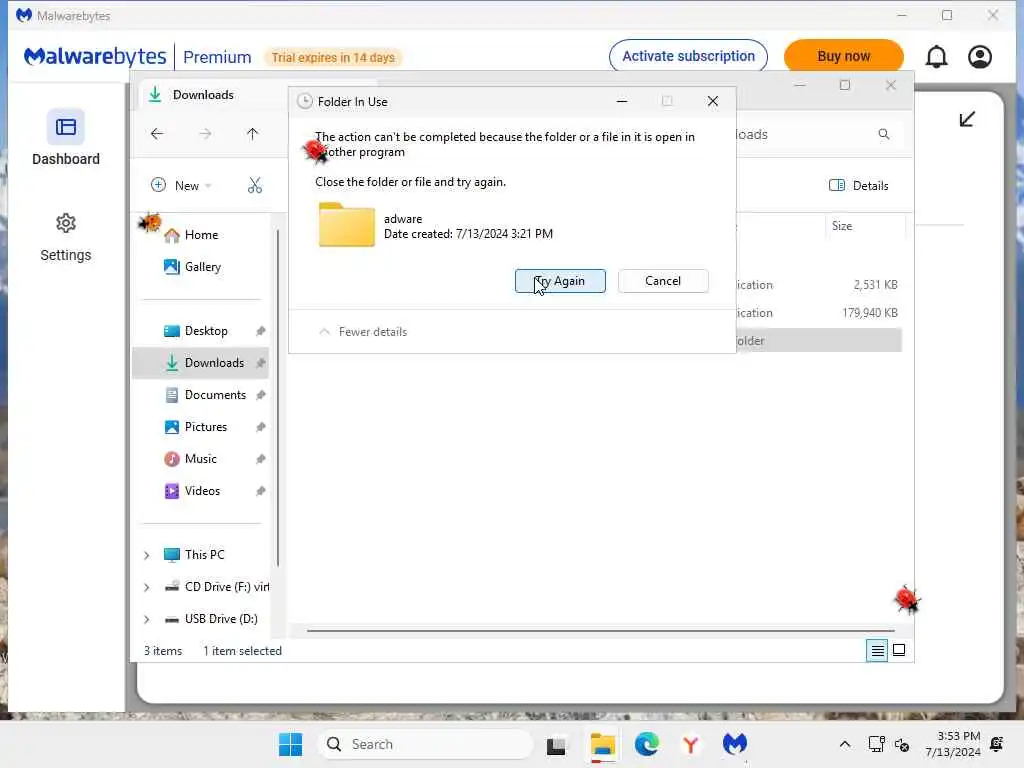Show hidden system tray icons
This screenshot has height=768, width=1024.
(x=844, y=744)
